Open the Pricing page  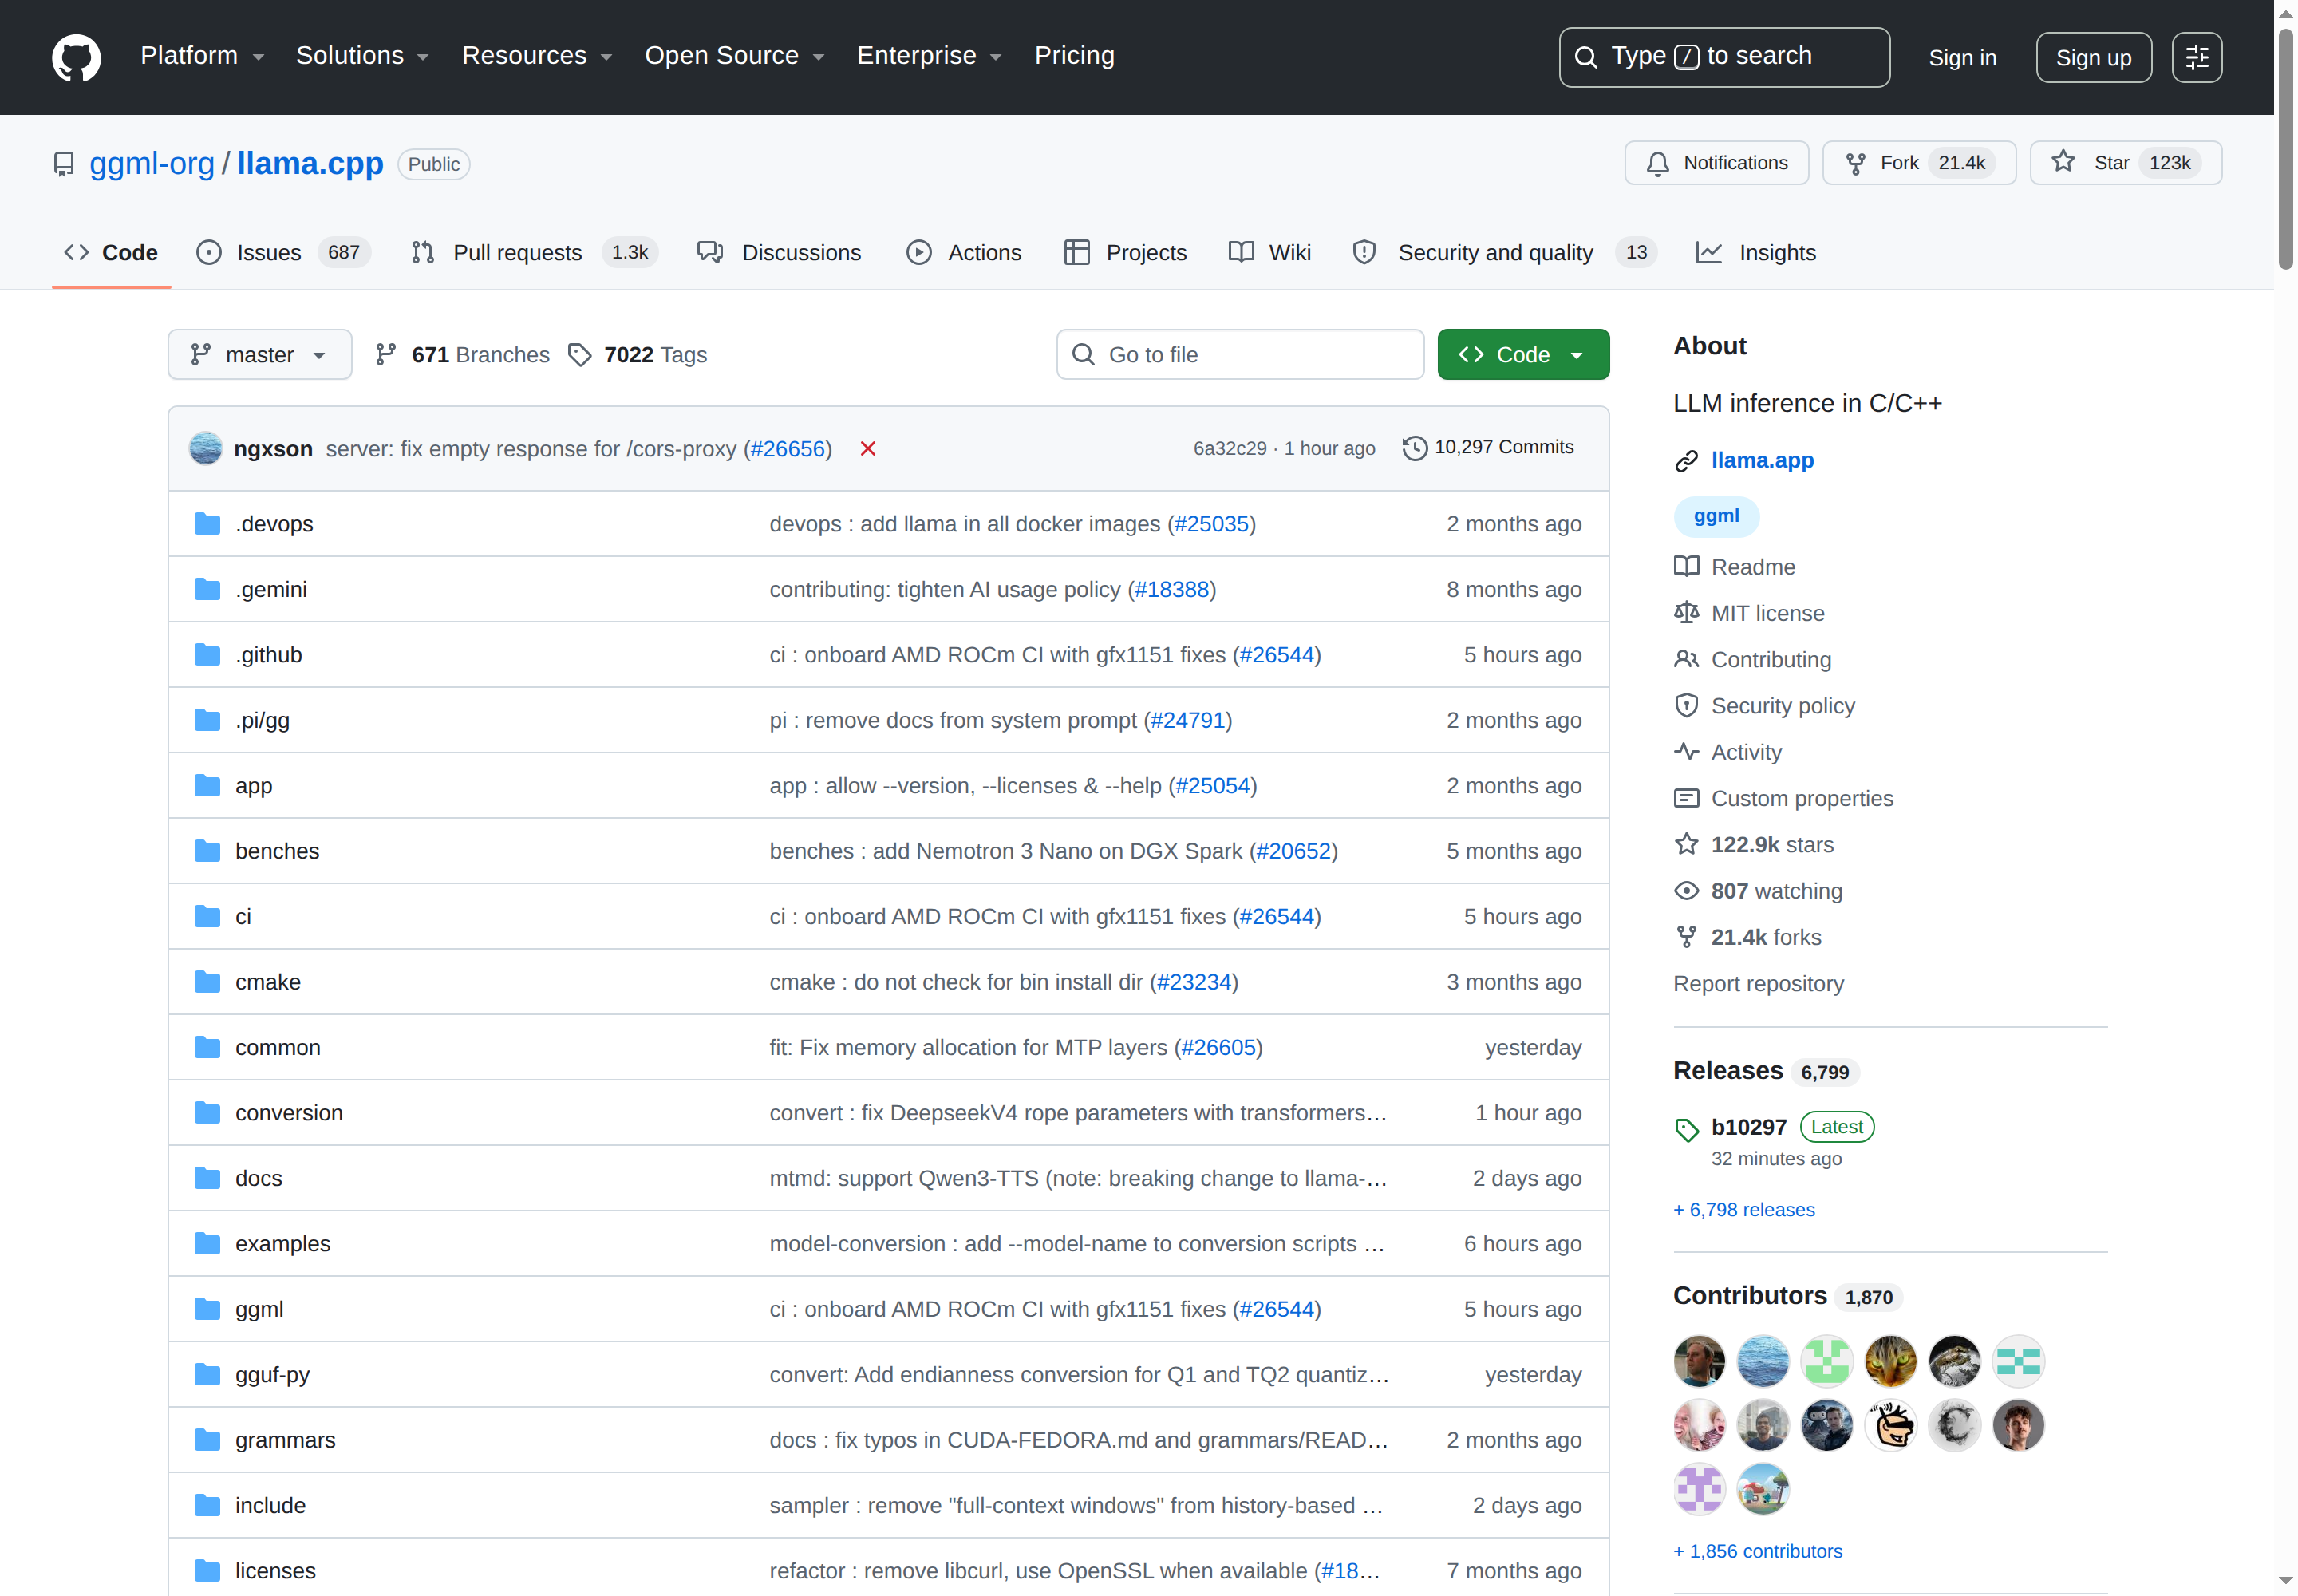click(x=1073, y=56)
